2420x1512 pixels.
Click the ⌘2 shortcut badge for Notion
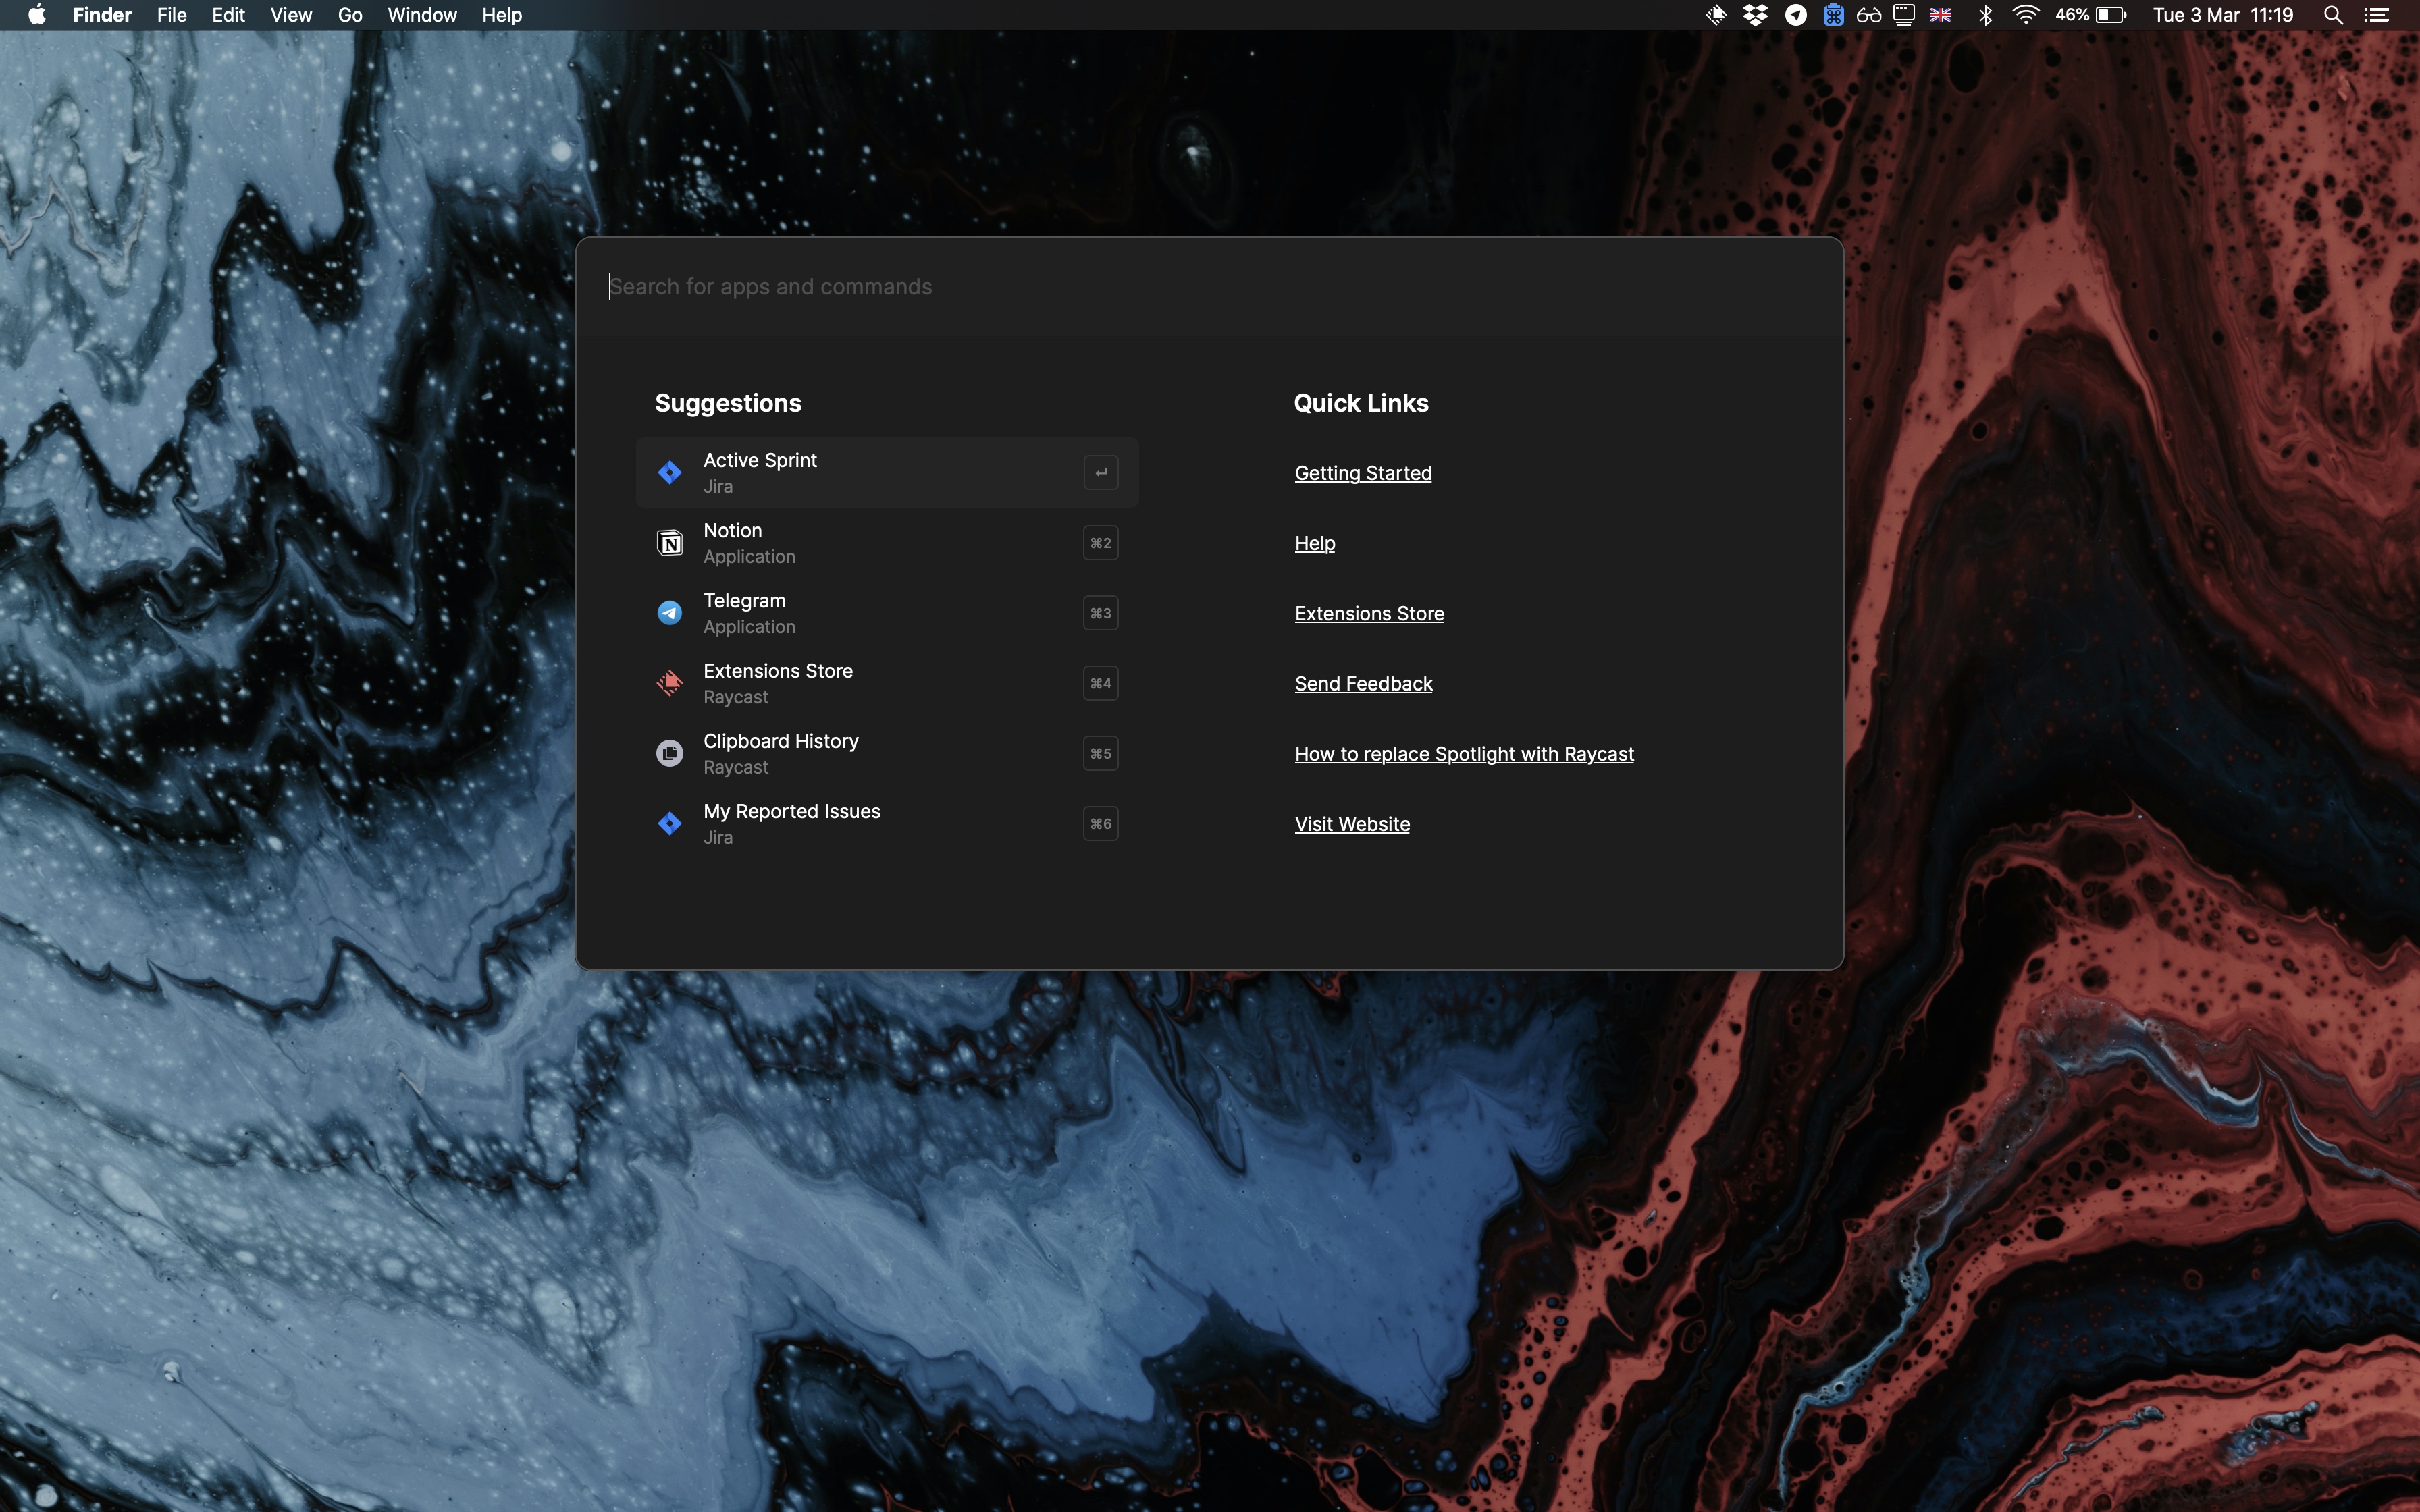[x=1101, y=543]
